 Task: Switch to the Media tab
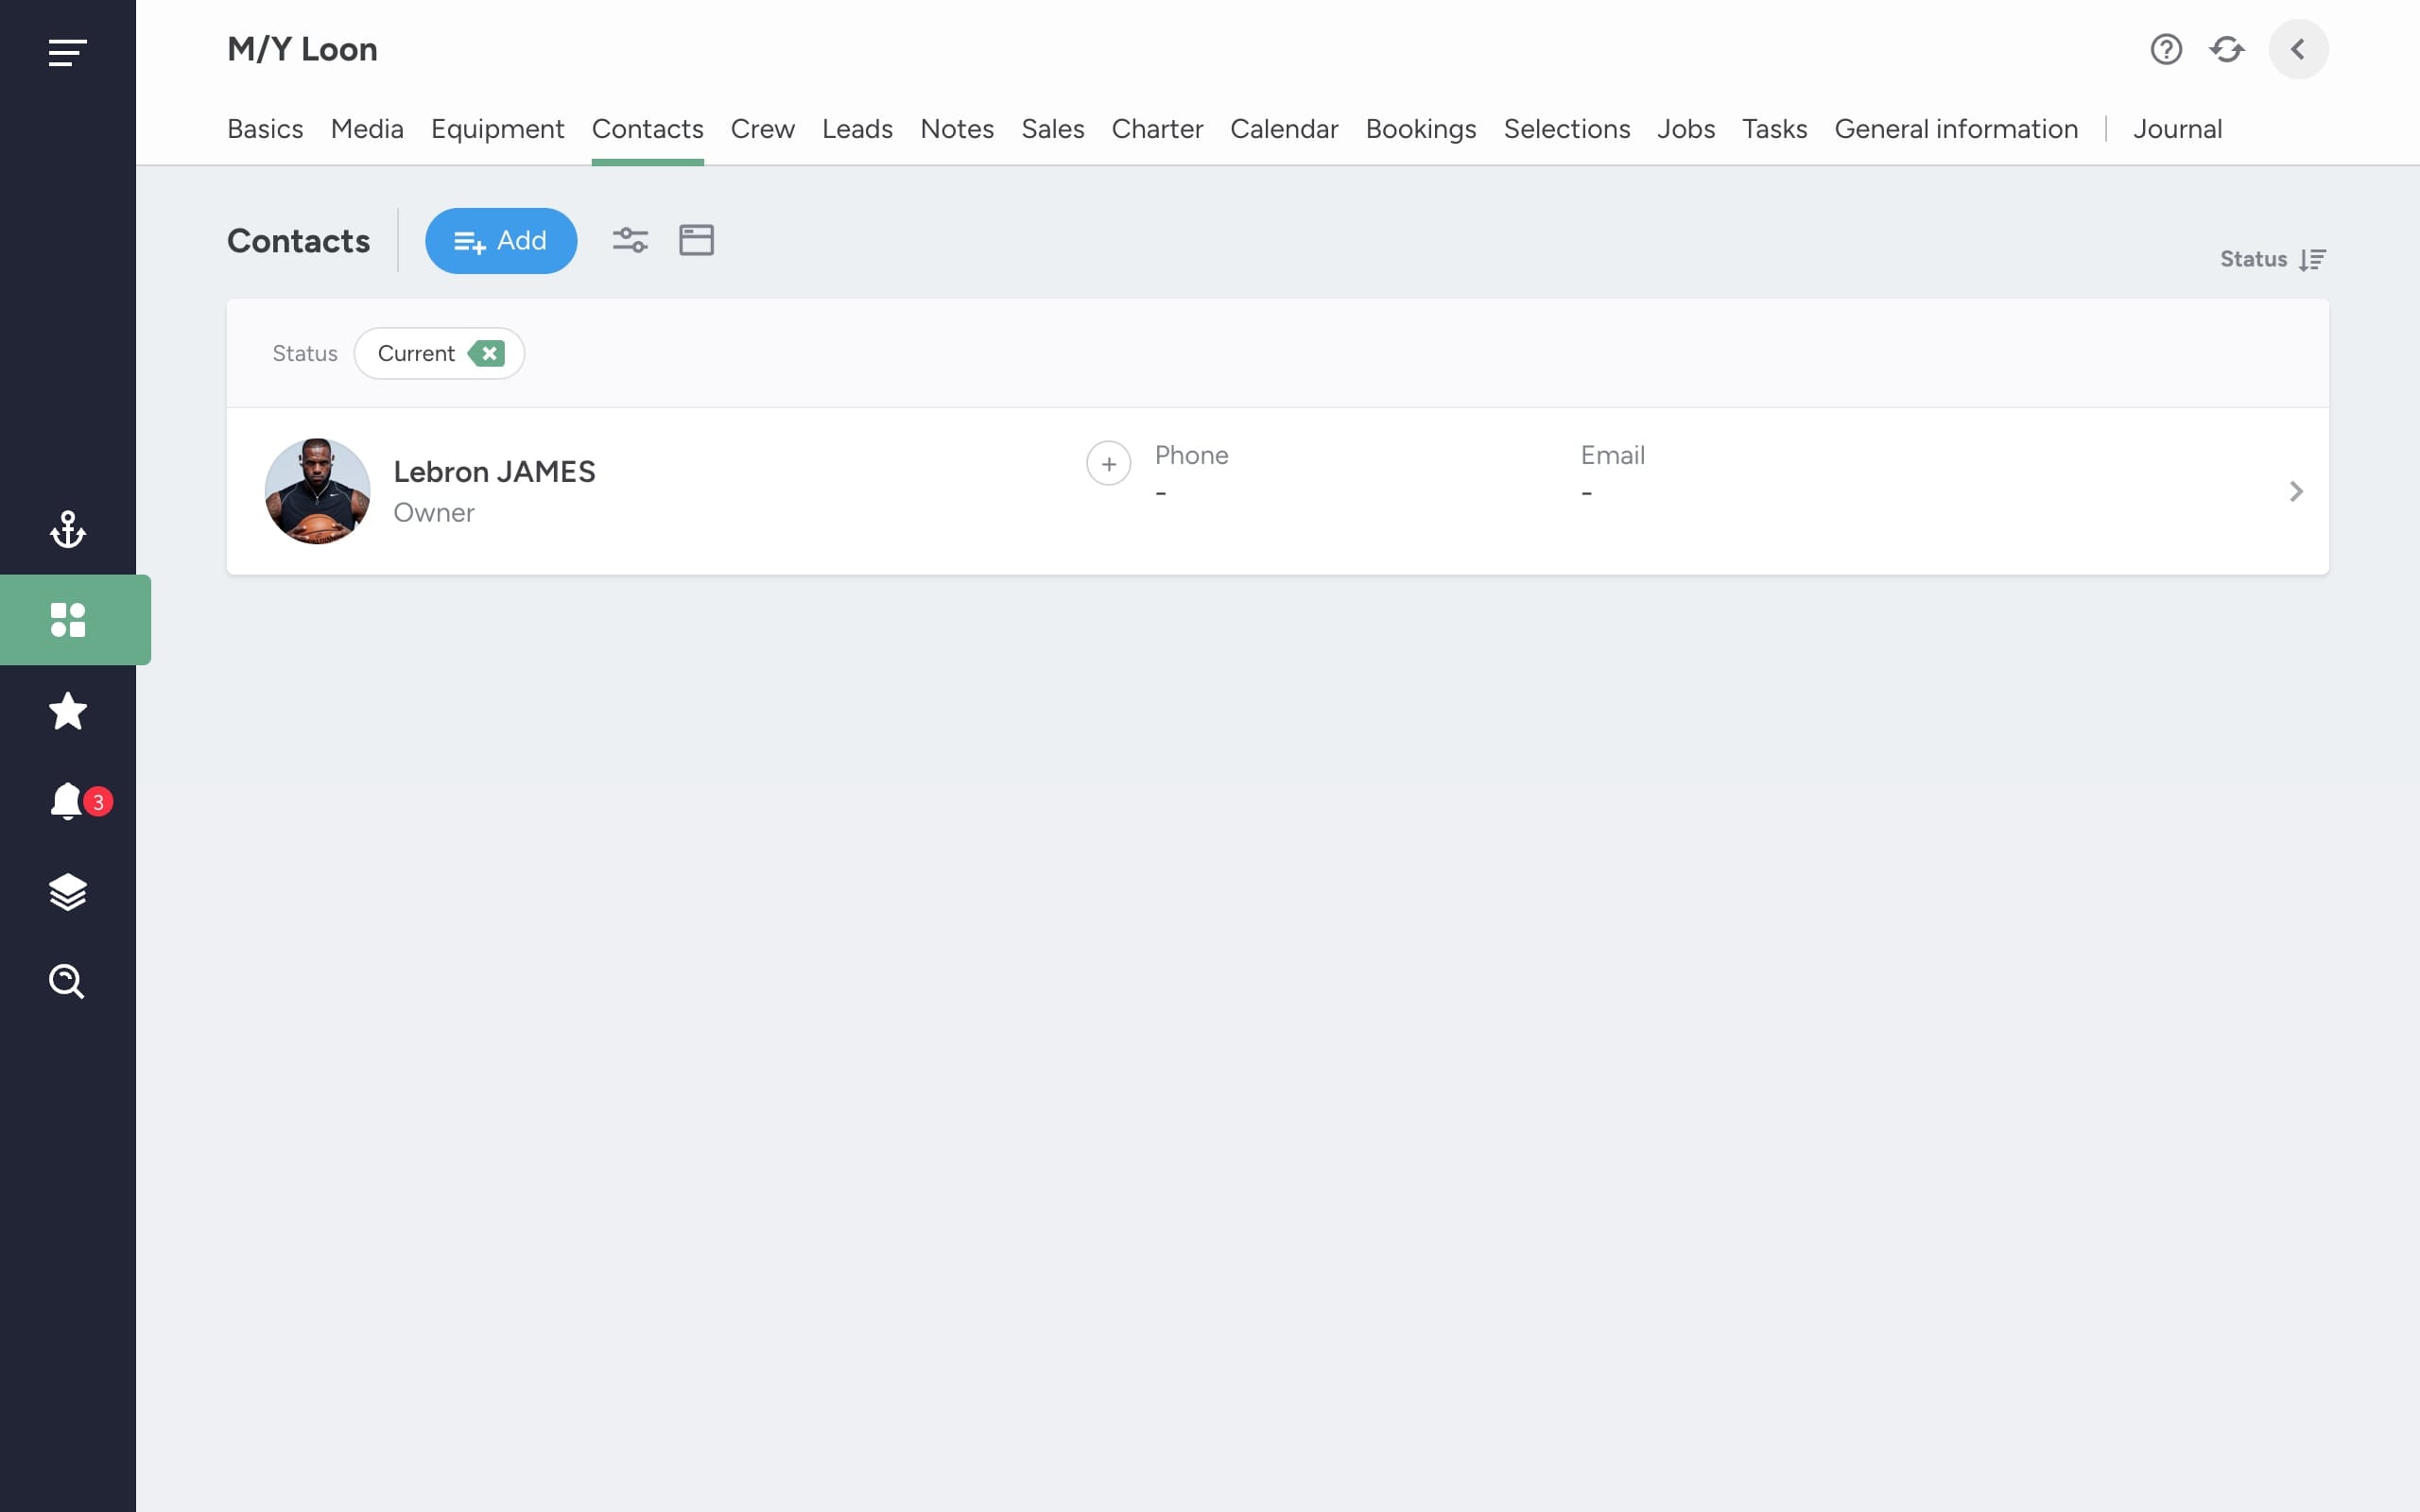tap(367, 129)
